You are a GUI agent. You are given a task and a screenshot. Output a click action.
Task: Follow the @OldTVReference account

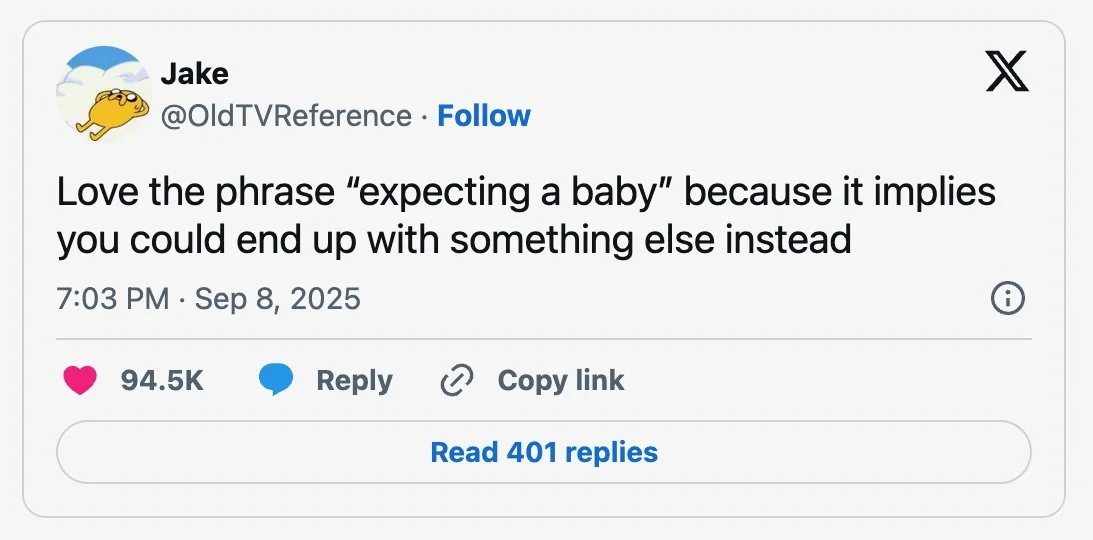484,116
